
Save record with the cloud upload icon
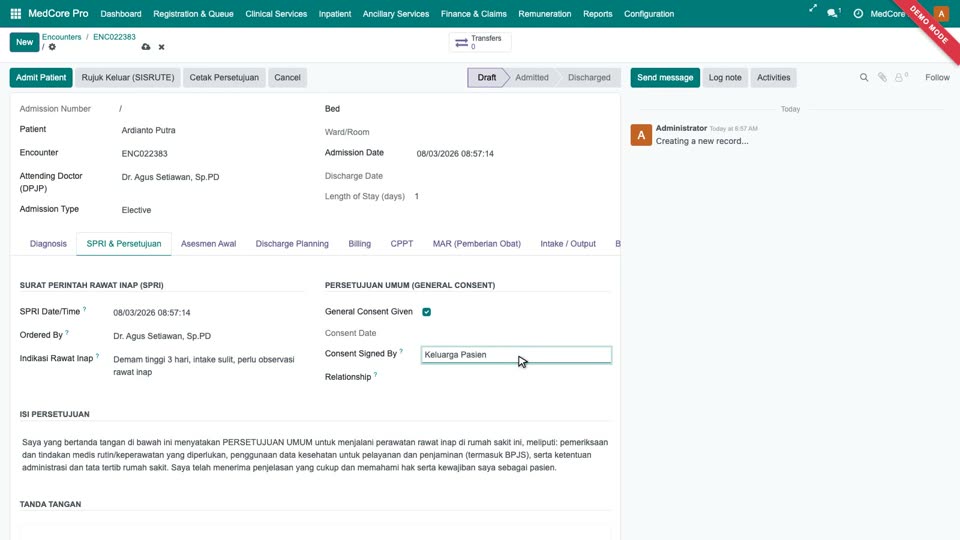146,47
